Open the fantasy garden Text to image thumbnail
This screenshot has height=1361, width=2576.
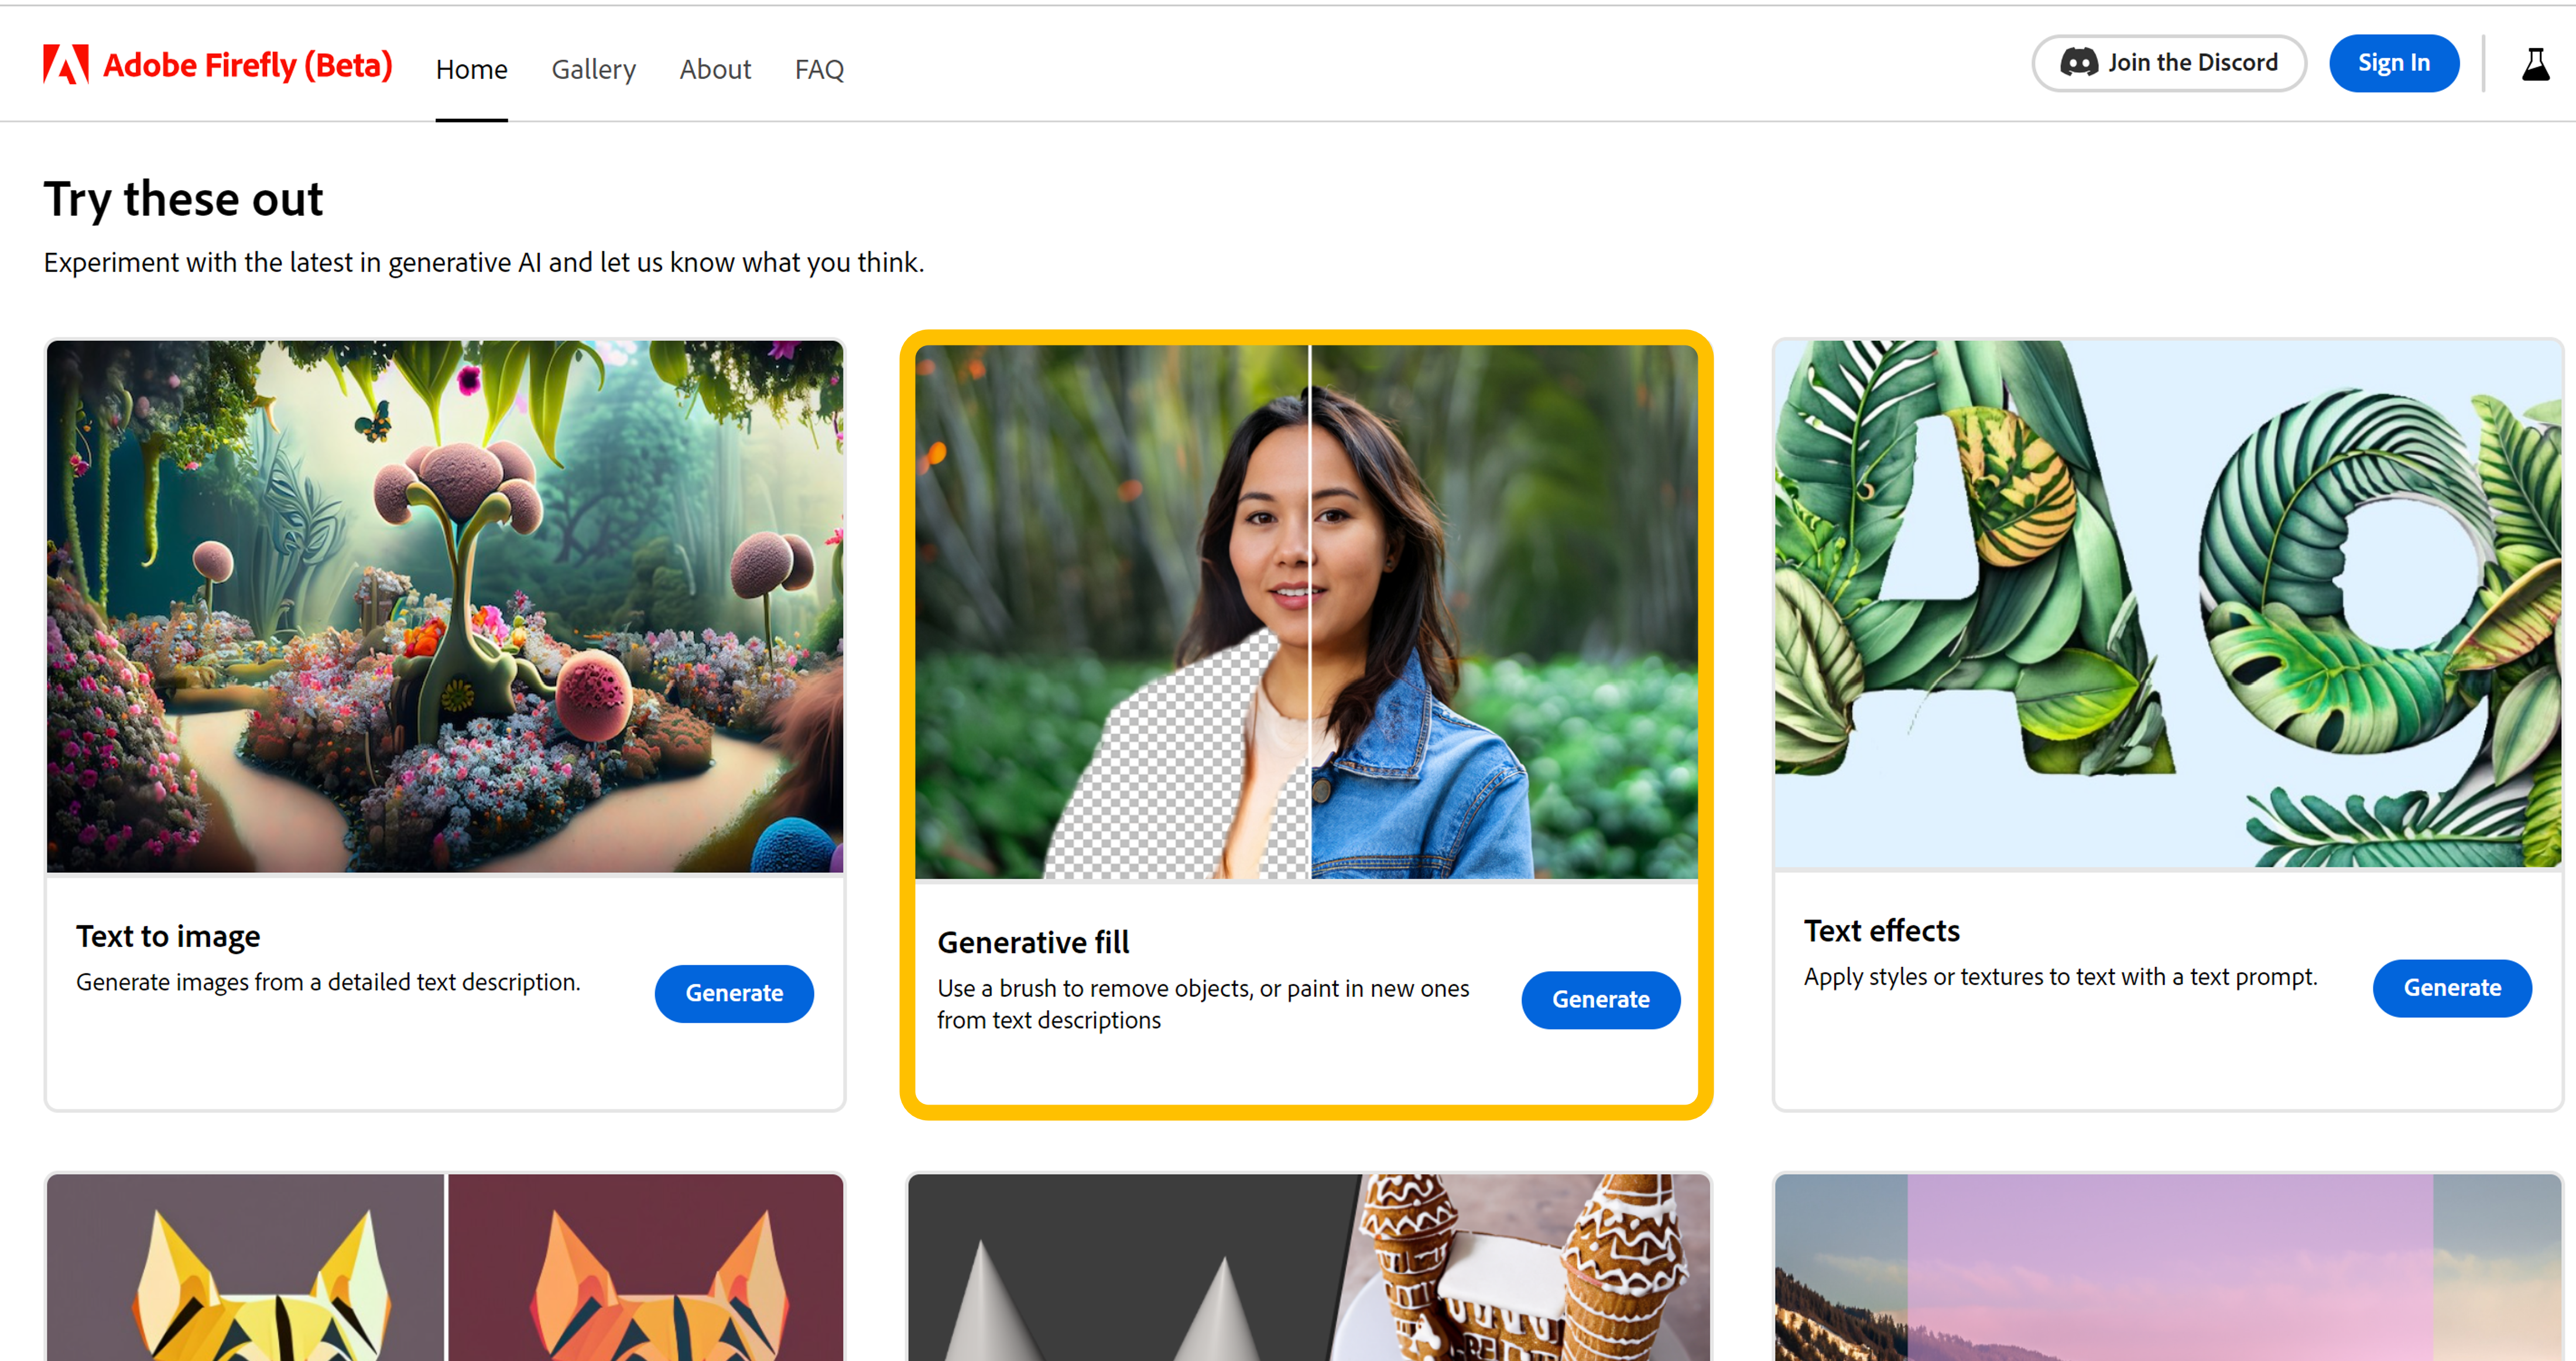445,606
